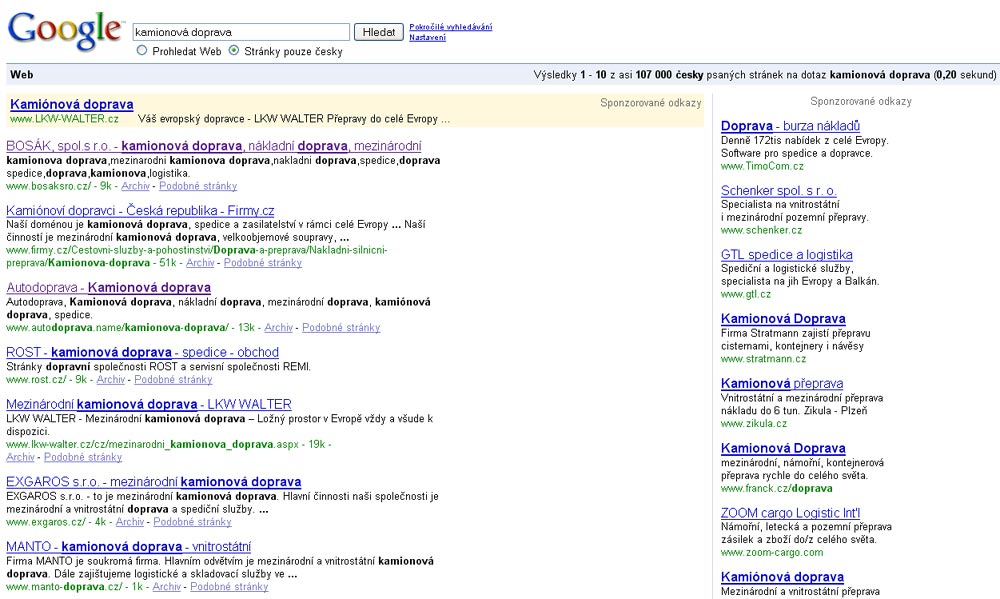This screenshot has width=1000, height=599.
Task: Open Archiv link for rost.cz result
Action: click(111, 380)
